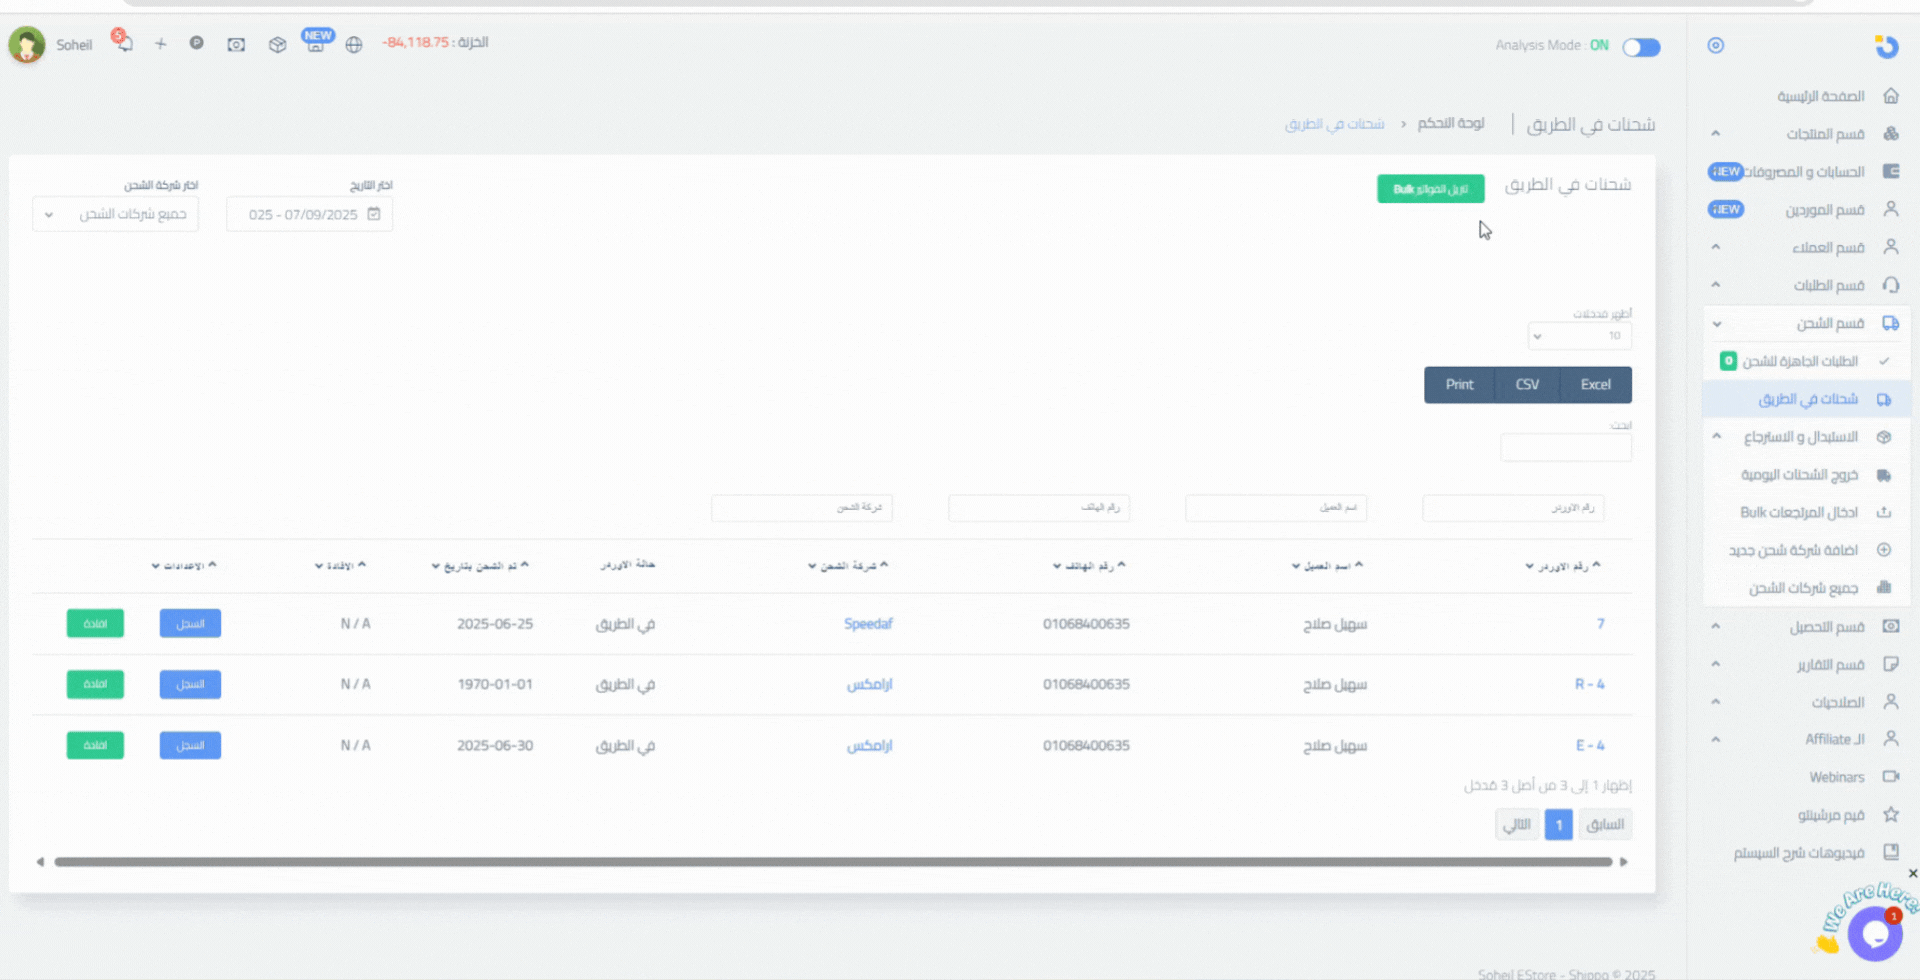Click the cash/money icon in top bar
The height and width of the screenshot is (980, 1920).
[x=236, y=45]
